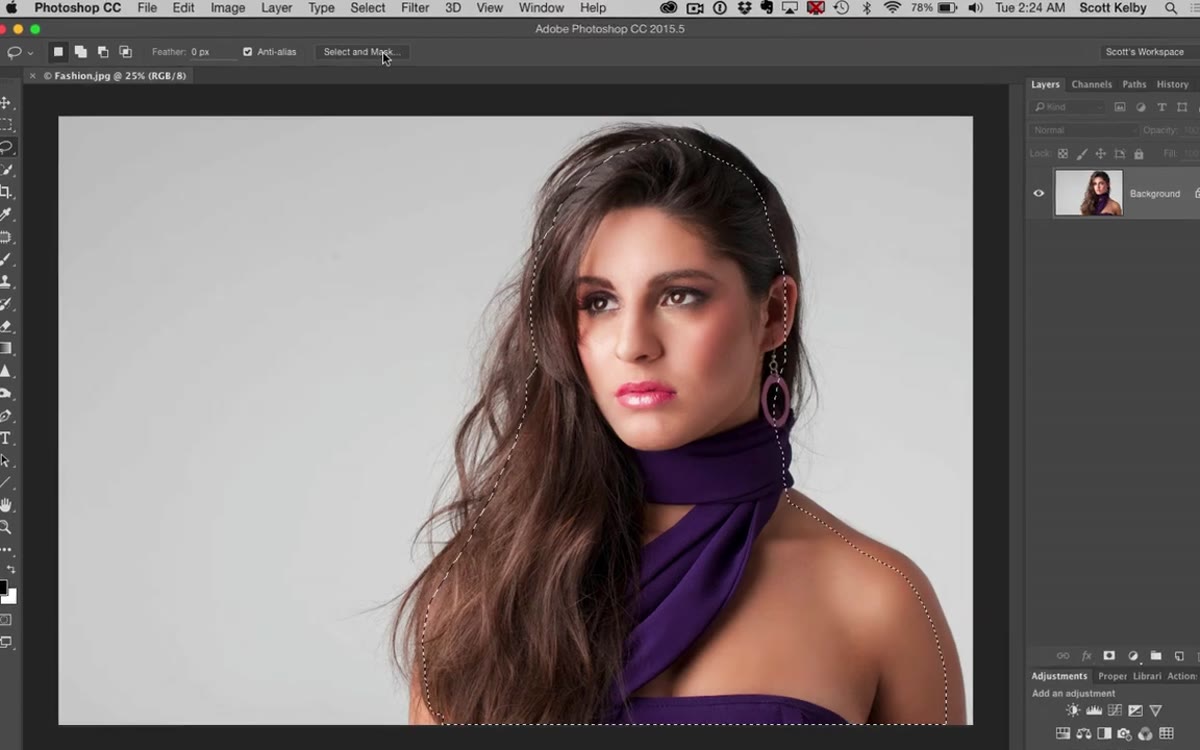
Task: Open the Normal blend mode dropdown
Action: (1083, 130)
